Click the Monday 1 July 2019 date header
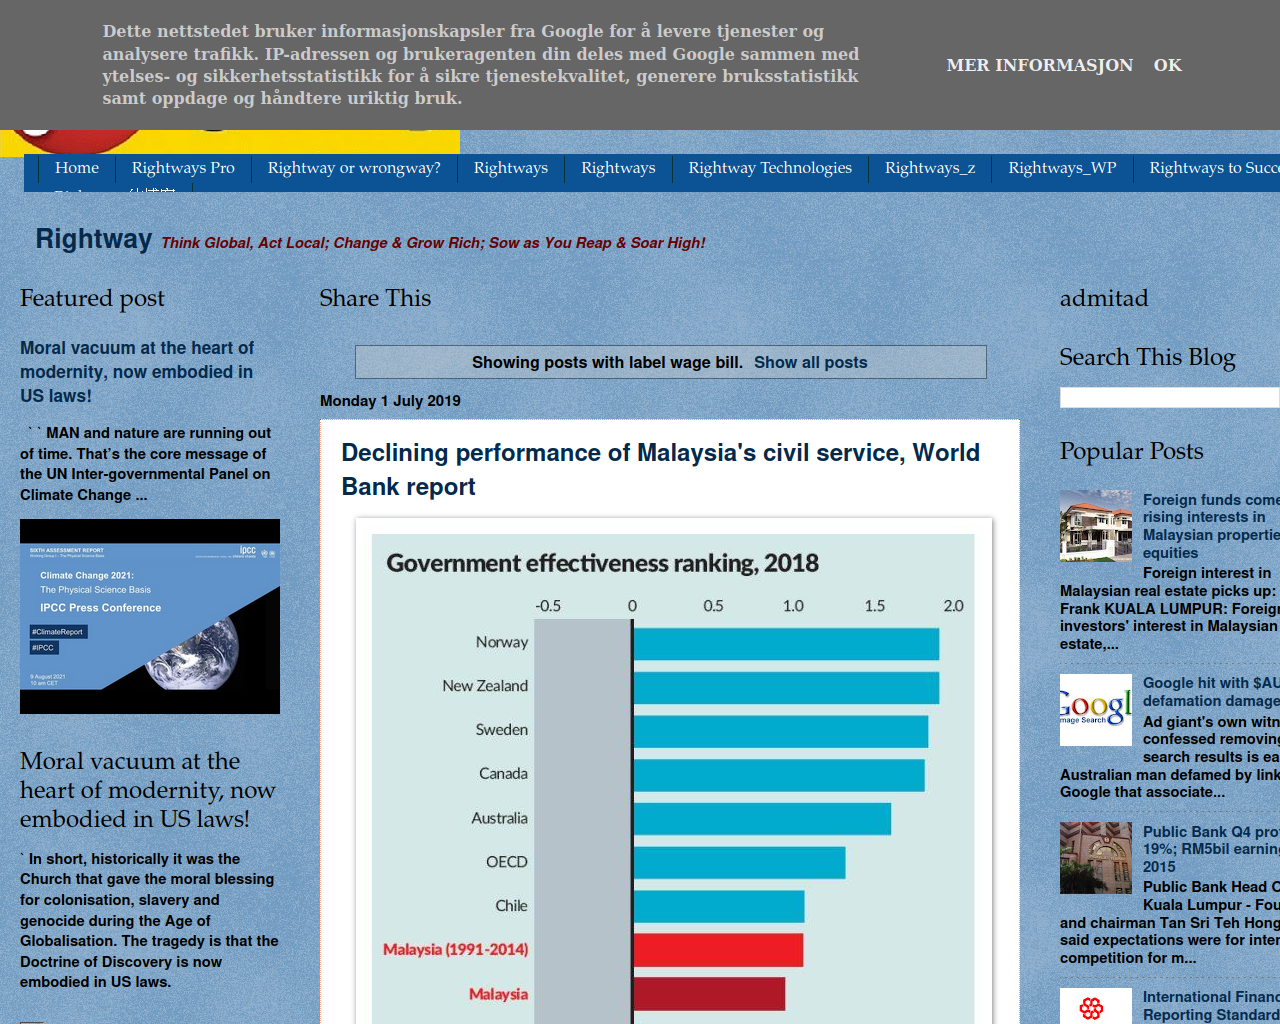This screenshot has height=1024, width=1280. 390,401
